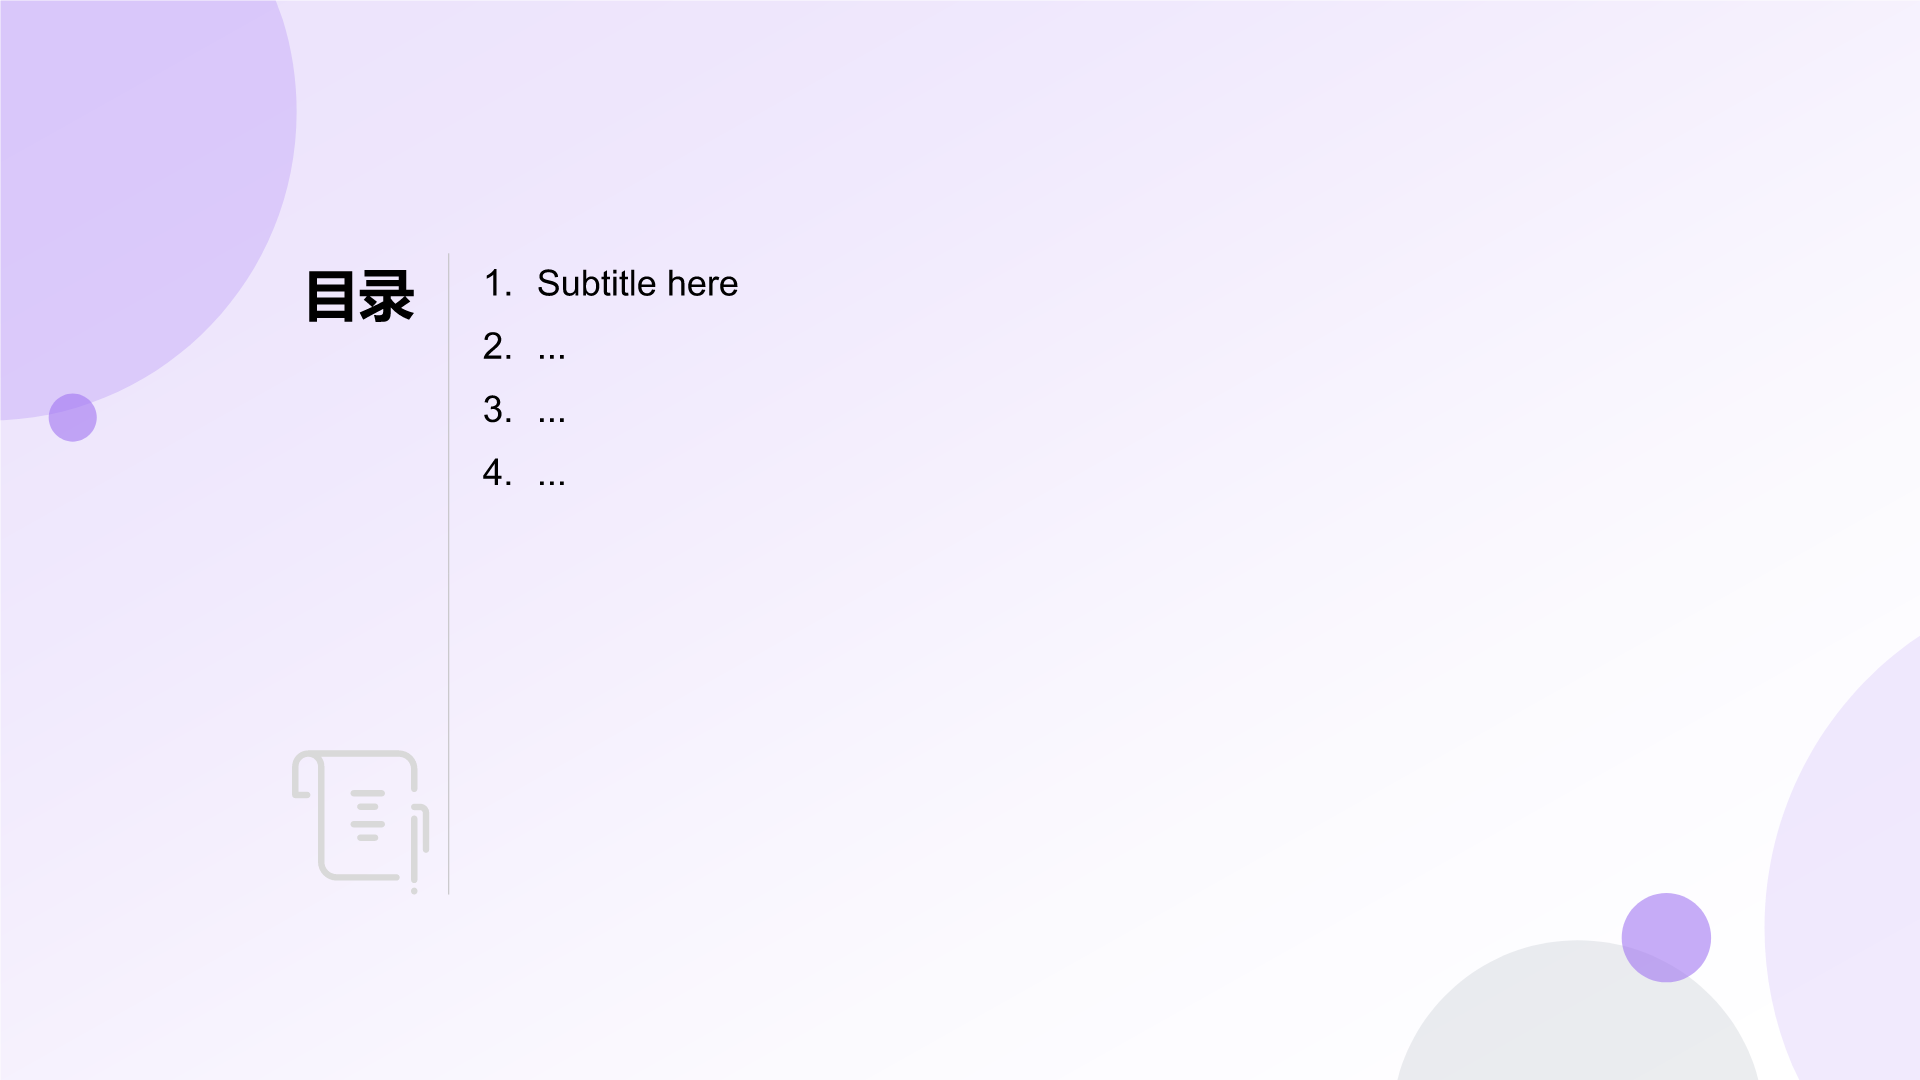The width and height of the screenshot is (1920, 1080).
Task: Select the vertical divider line
Action: point(449,573)
